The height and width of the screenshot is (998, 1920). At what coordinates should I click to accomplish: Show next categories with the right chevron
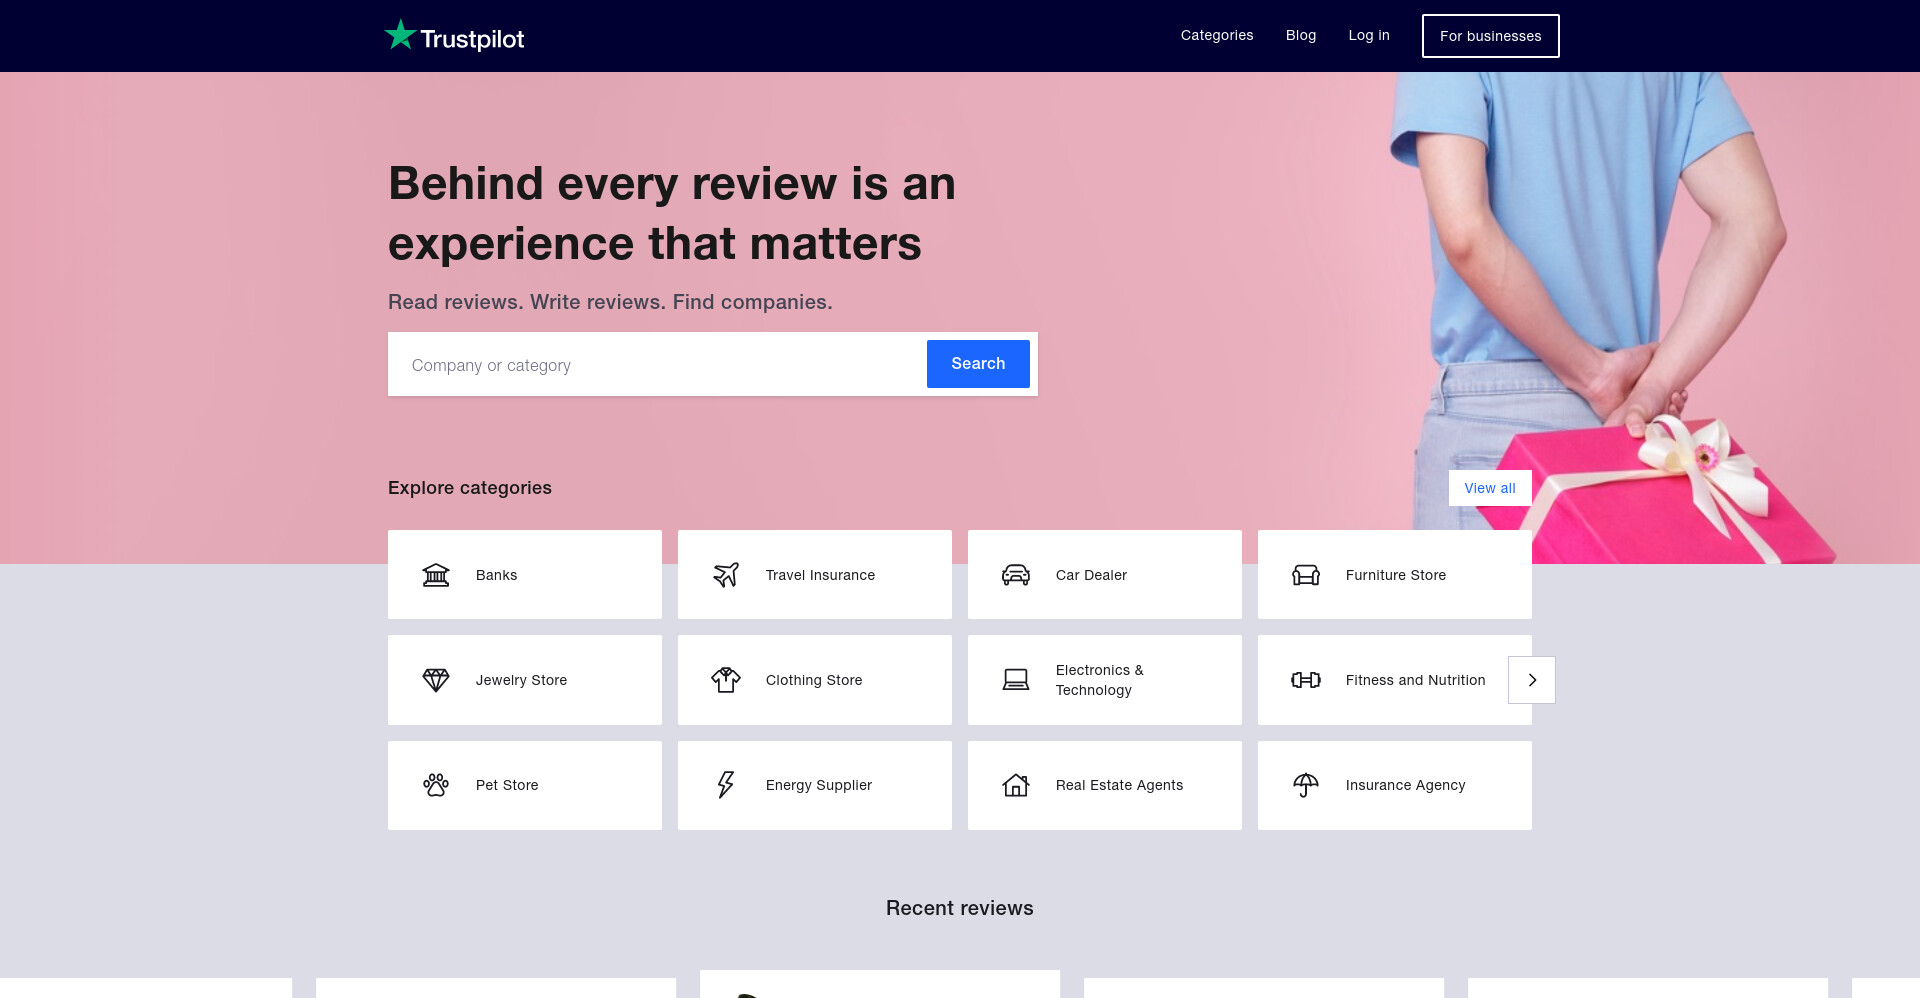1532,680
